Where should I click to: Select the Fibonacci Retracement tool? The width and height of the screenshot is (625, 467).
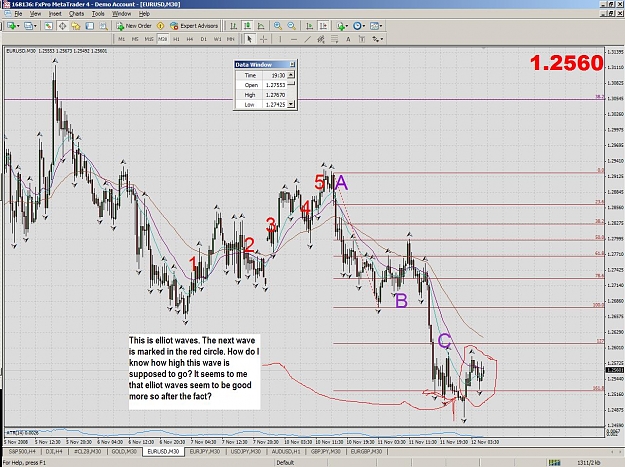pos(335,39)
